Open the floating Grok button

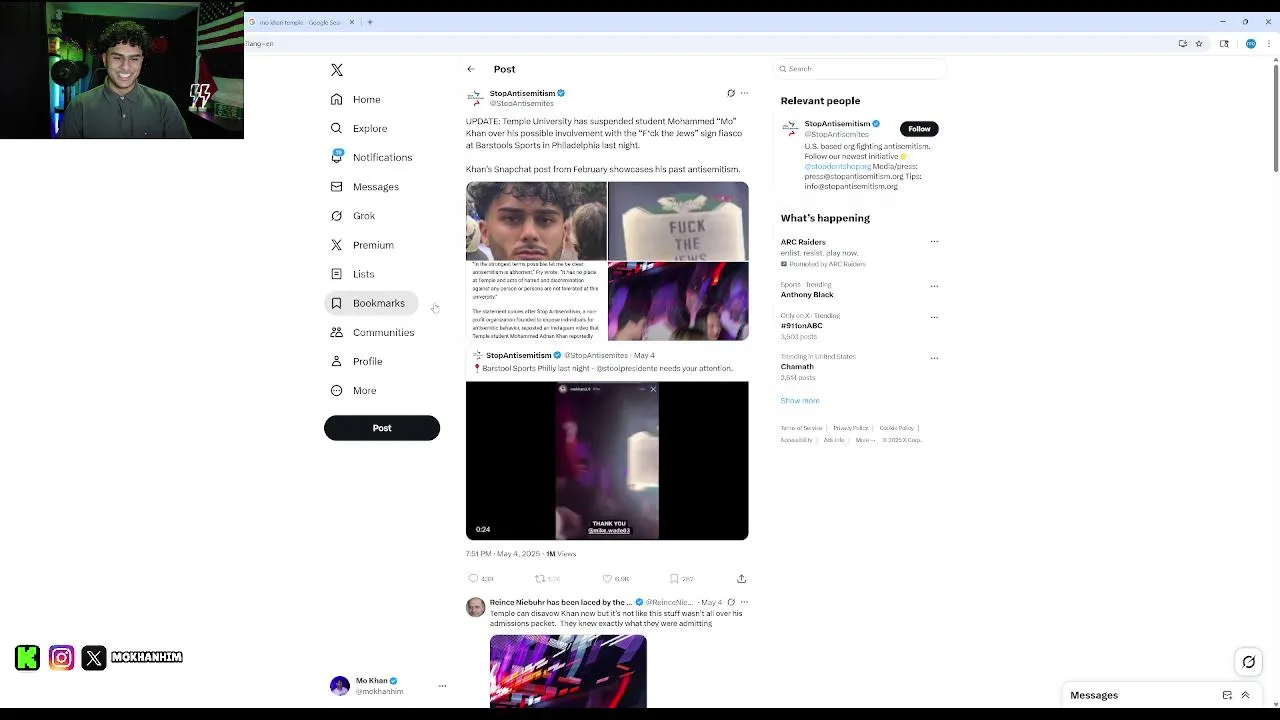[1249, 662]
